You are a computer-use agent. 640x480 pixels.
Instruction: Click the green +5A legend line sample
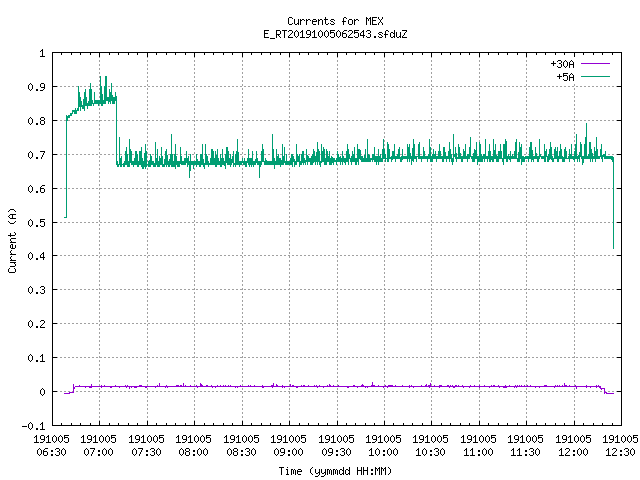tap(595, 76)
